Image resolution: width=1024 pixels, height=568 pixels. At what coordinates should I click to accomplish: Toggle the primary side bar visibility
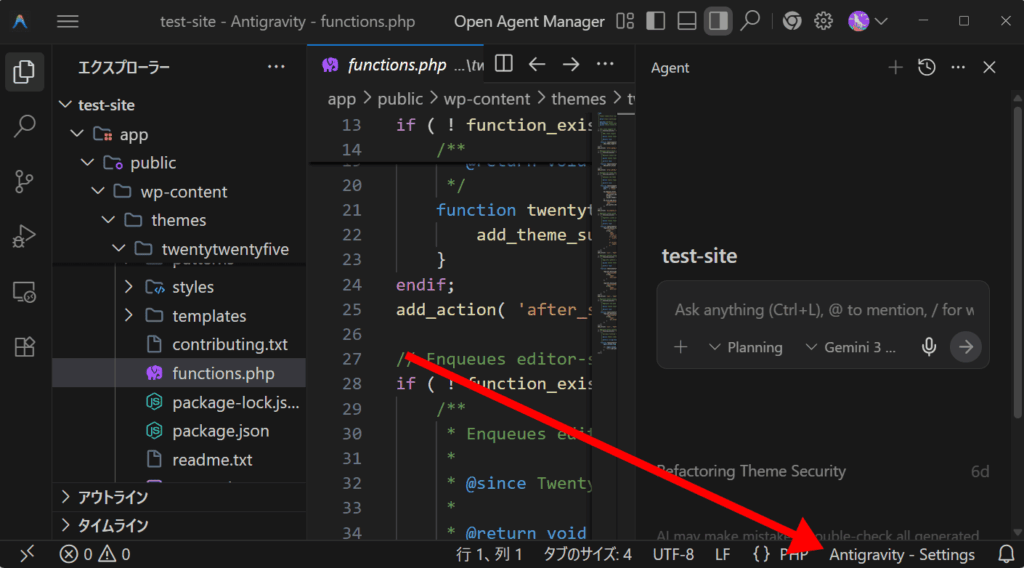click(655, 21)
